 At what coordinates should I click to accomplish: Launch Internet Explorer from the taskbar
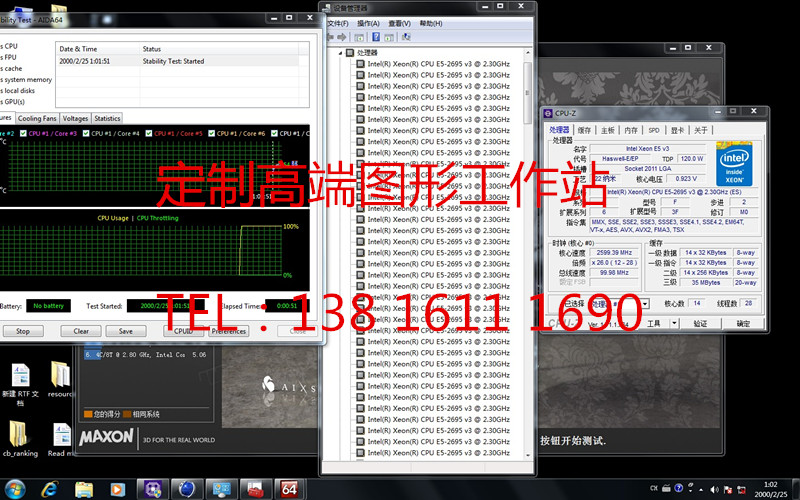click(x=49, y=489)
